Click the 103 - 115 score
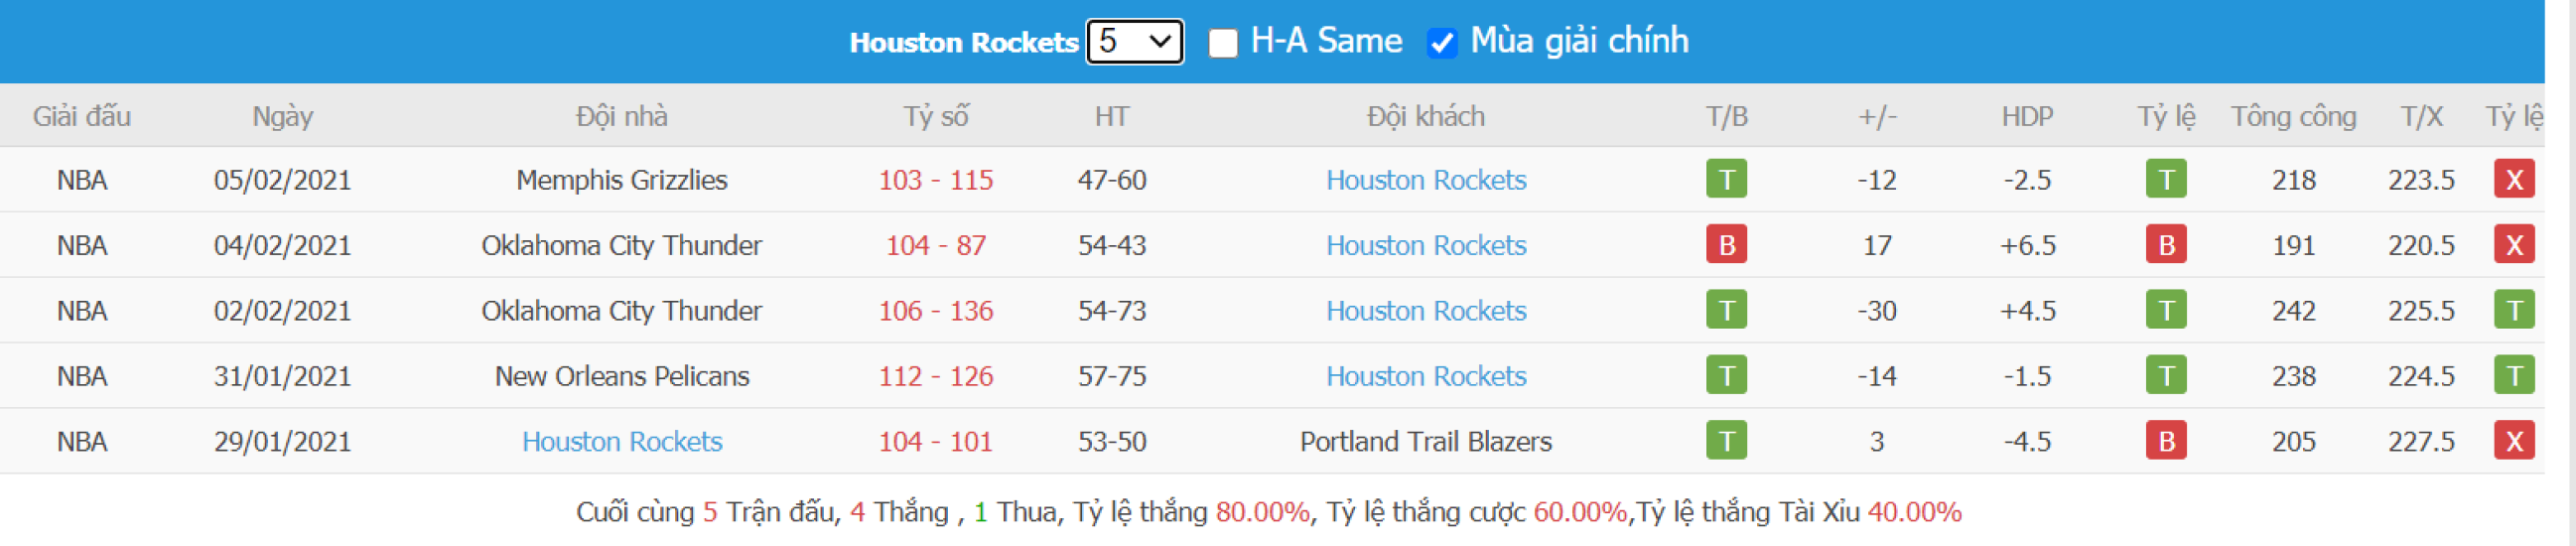This screenshot has height=546, width=2576. click(x=935, y=180)
